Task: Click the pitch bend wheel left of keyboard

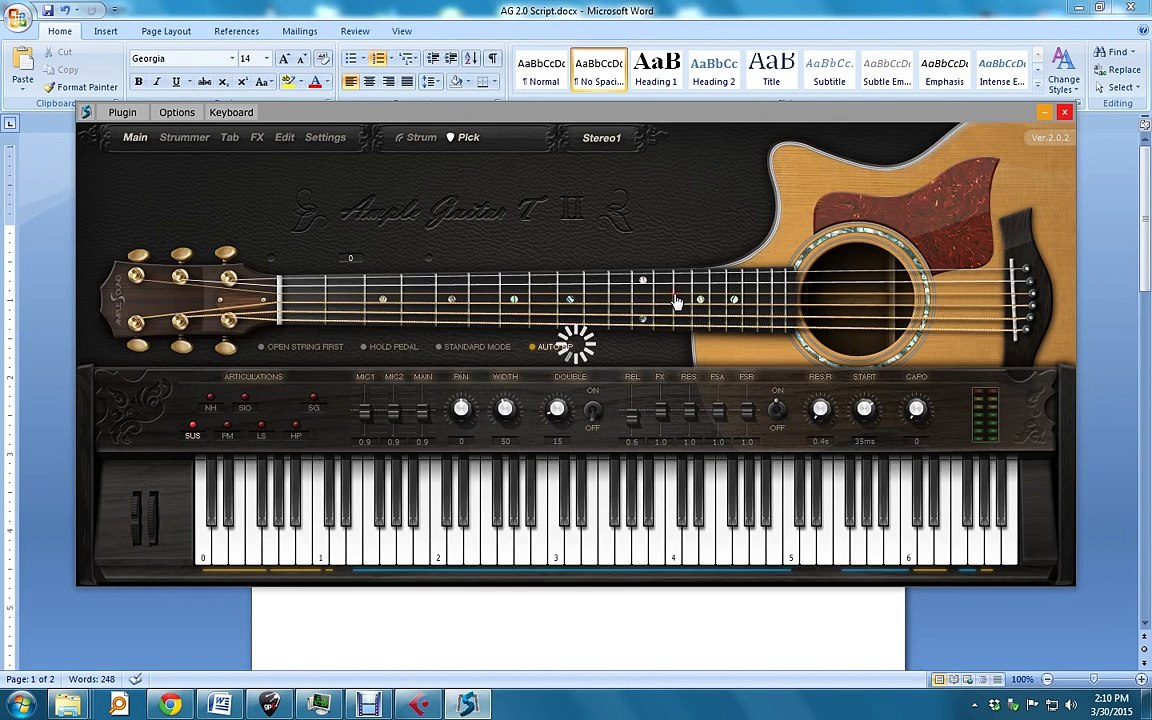Action: coord(137,519)
